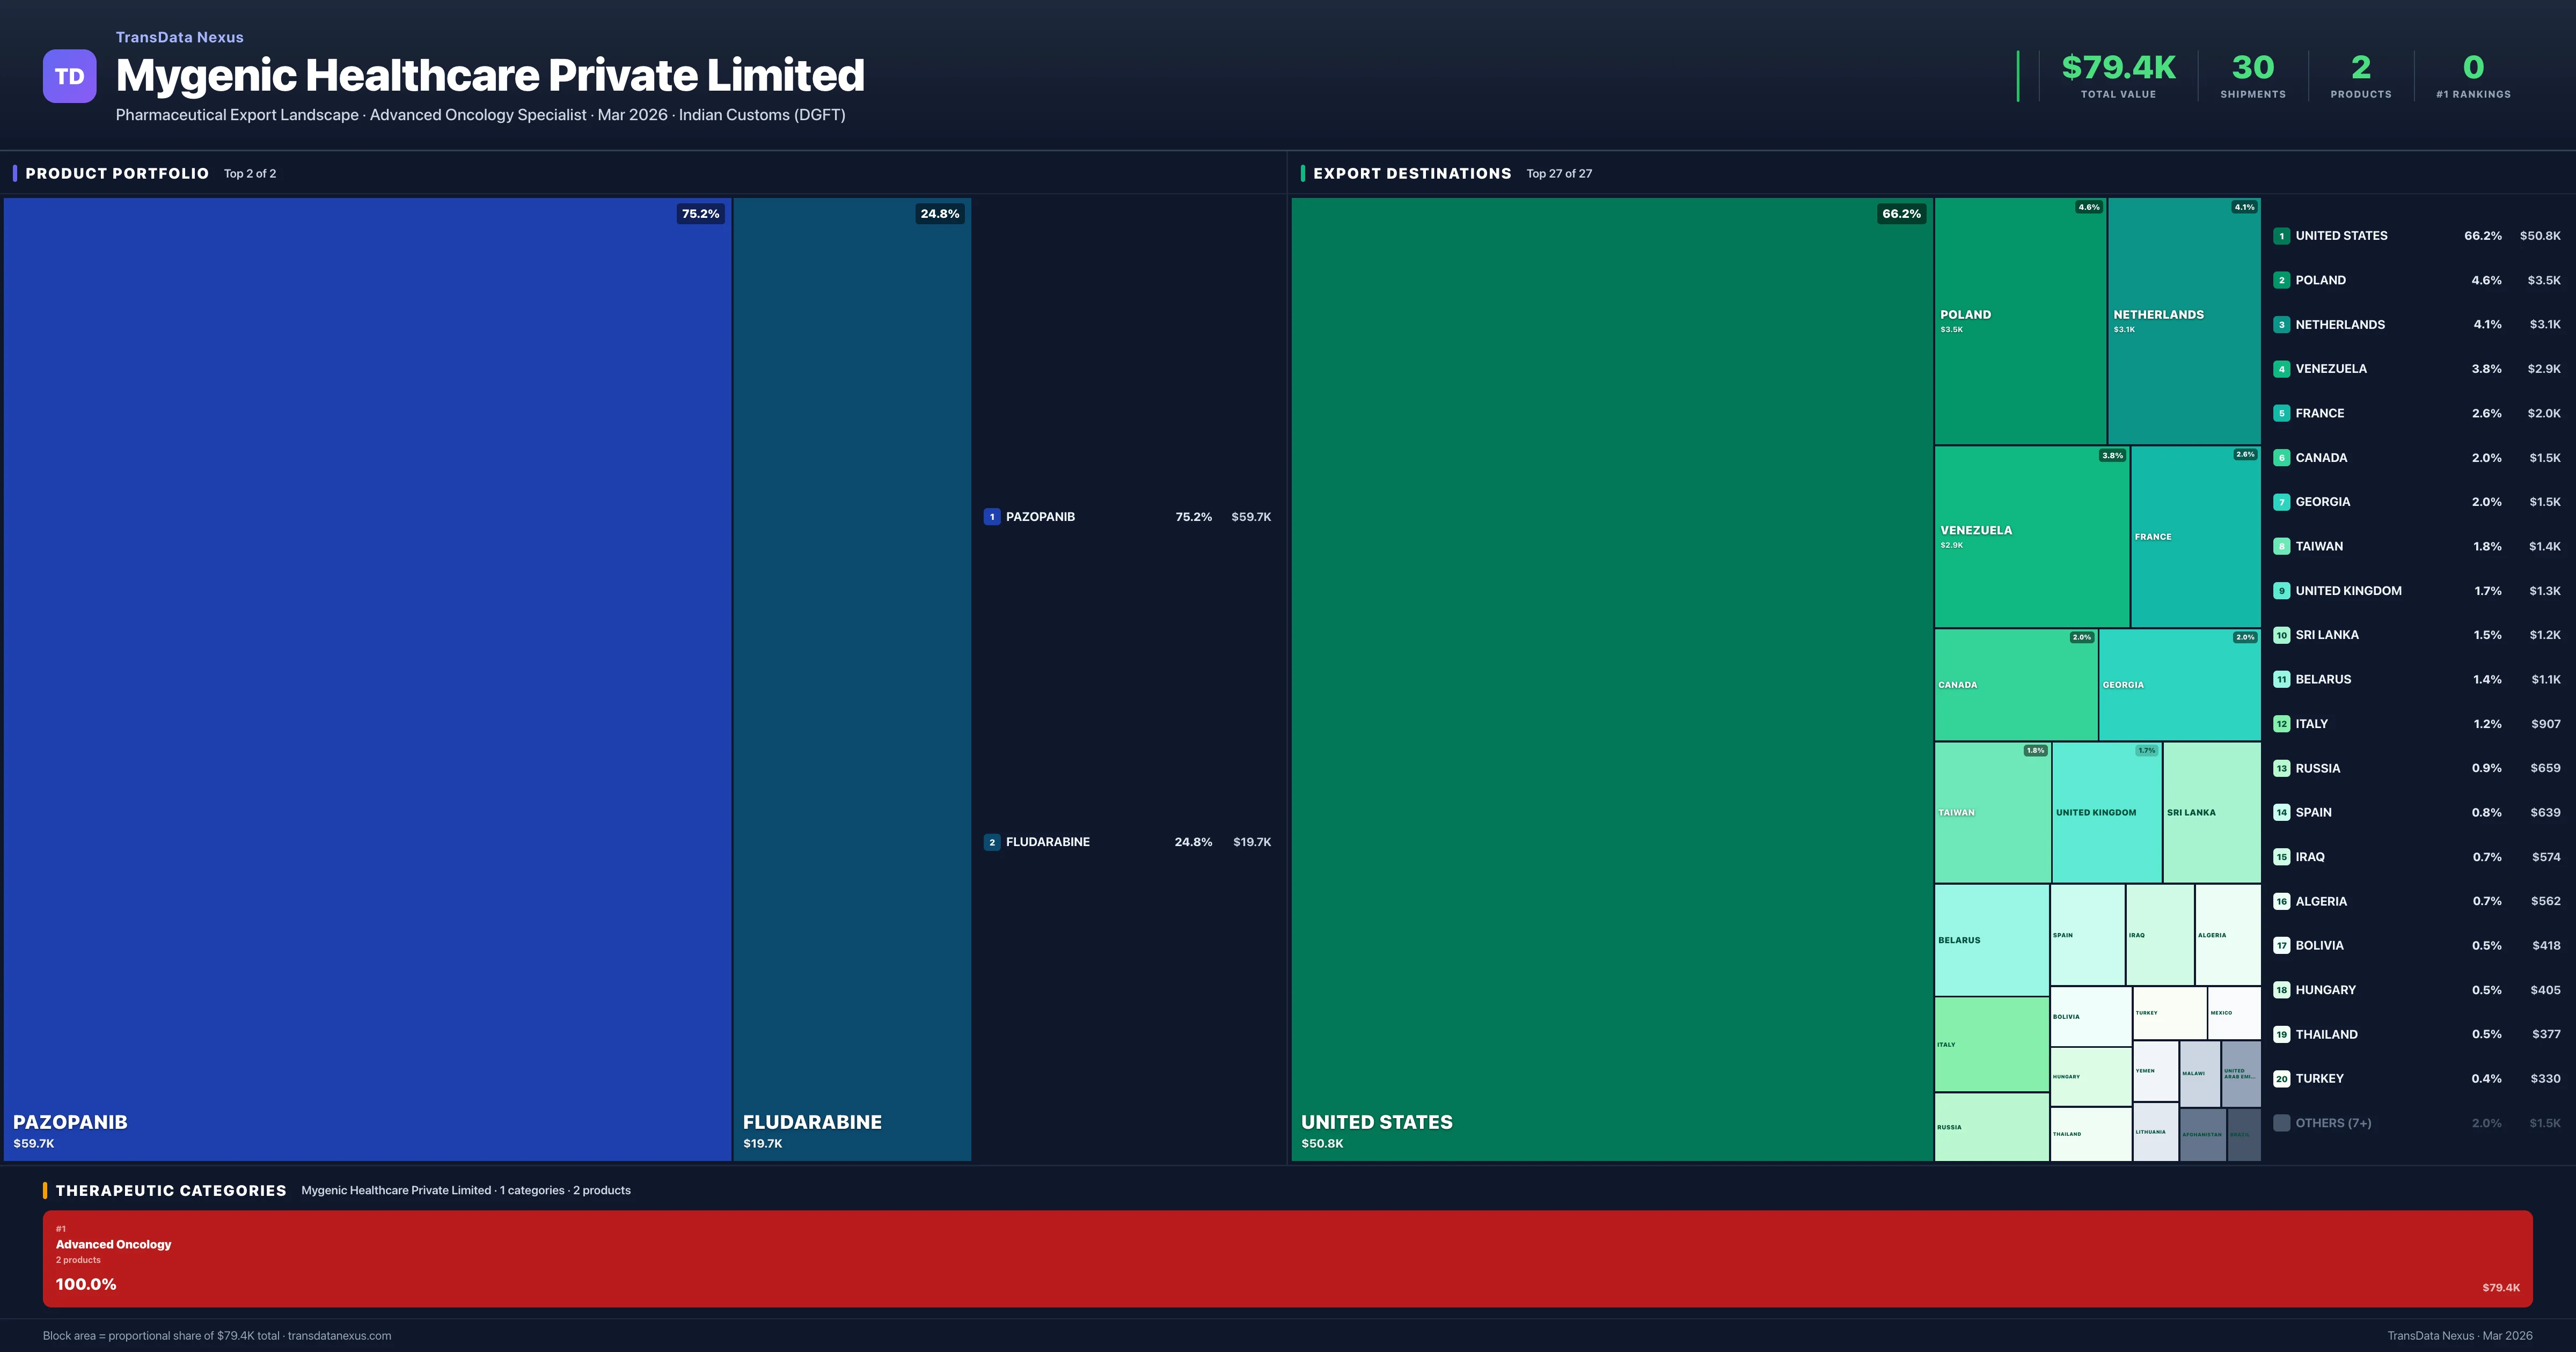Click the rank 4 badge for Venezuela
This screenshot has width=2576, height=1352.
click(2281, 369)
